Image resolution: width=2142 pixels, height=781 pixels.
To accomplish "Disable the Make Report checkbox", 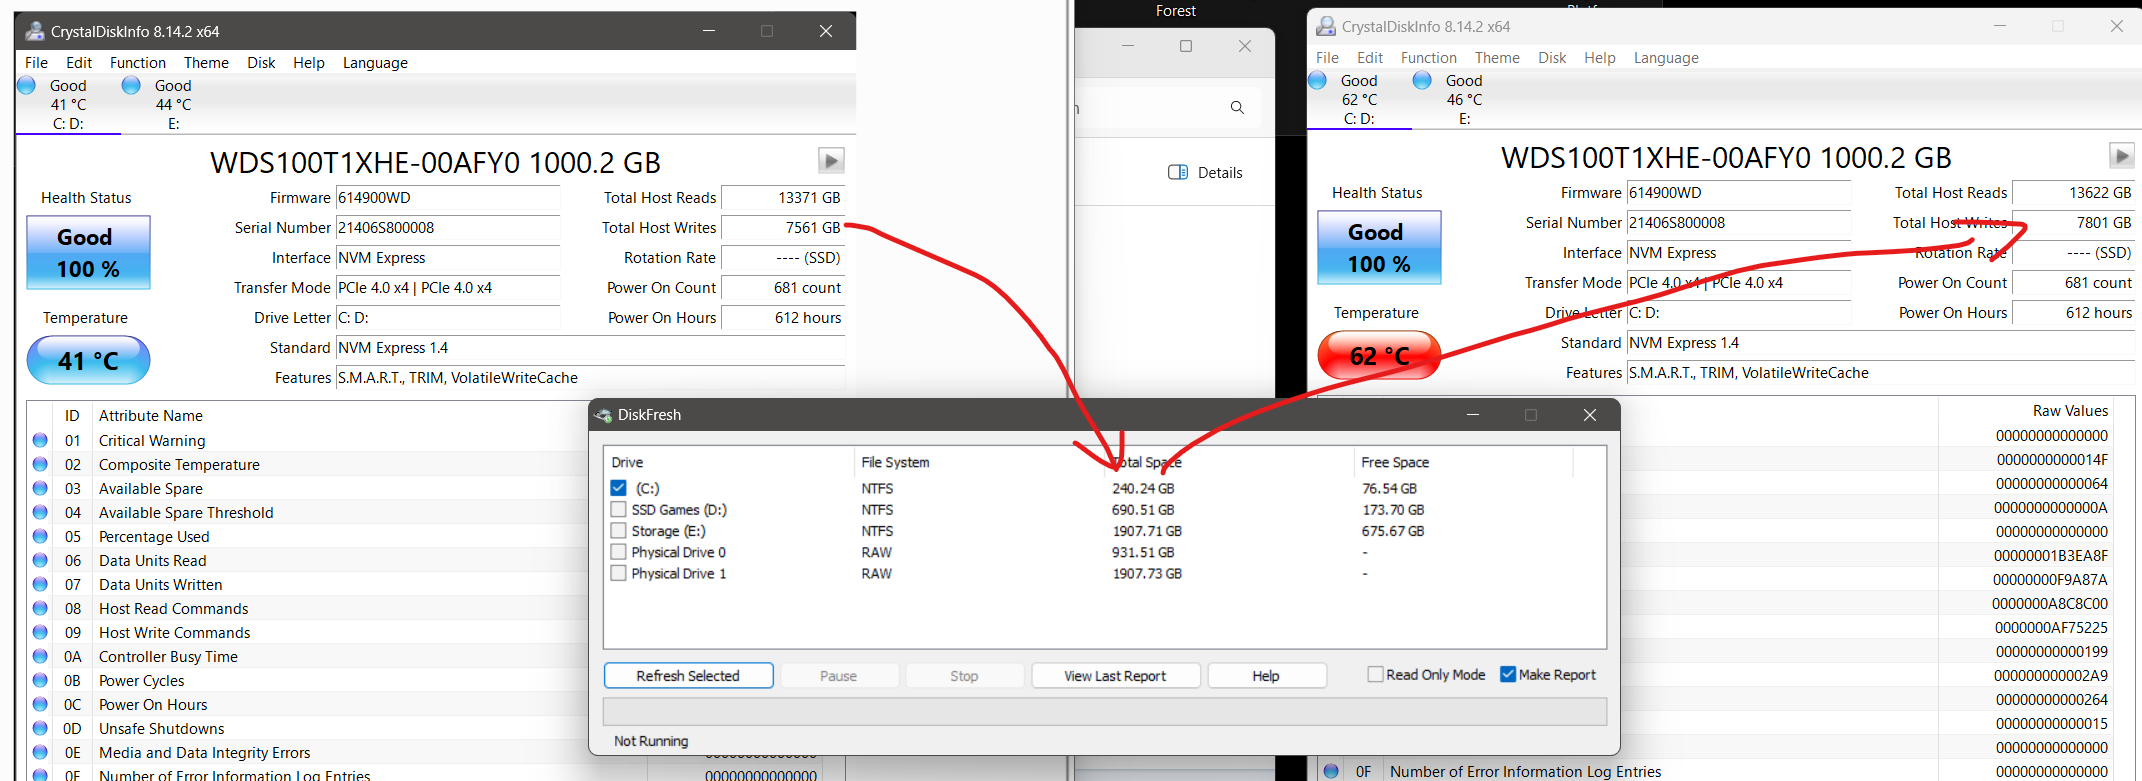I will pyautogui.click(x=1508, y=675).
